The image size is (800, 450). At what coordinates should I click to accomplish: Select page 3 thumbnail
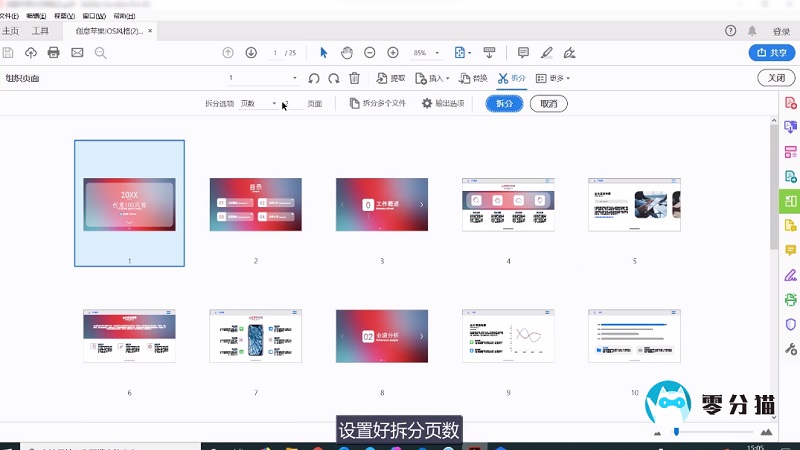pyautogui.click(x=382, y=205)
